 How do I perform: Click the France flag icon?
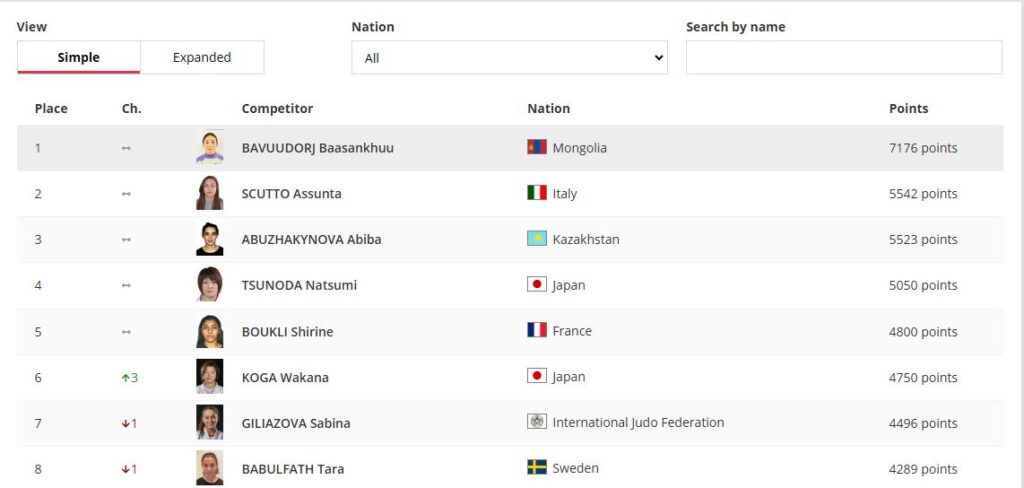click(537, 330)
